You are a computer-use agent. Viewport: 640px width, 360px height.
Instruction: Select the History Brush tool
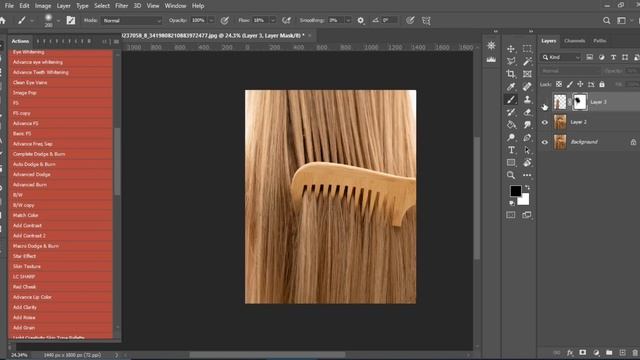(511, 112)
